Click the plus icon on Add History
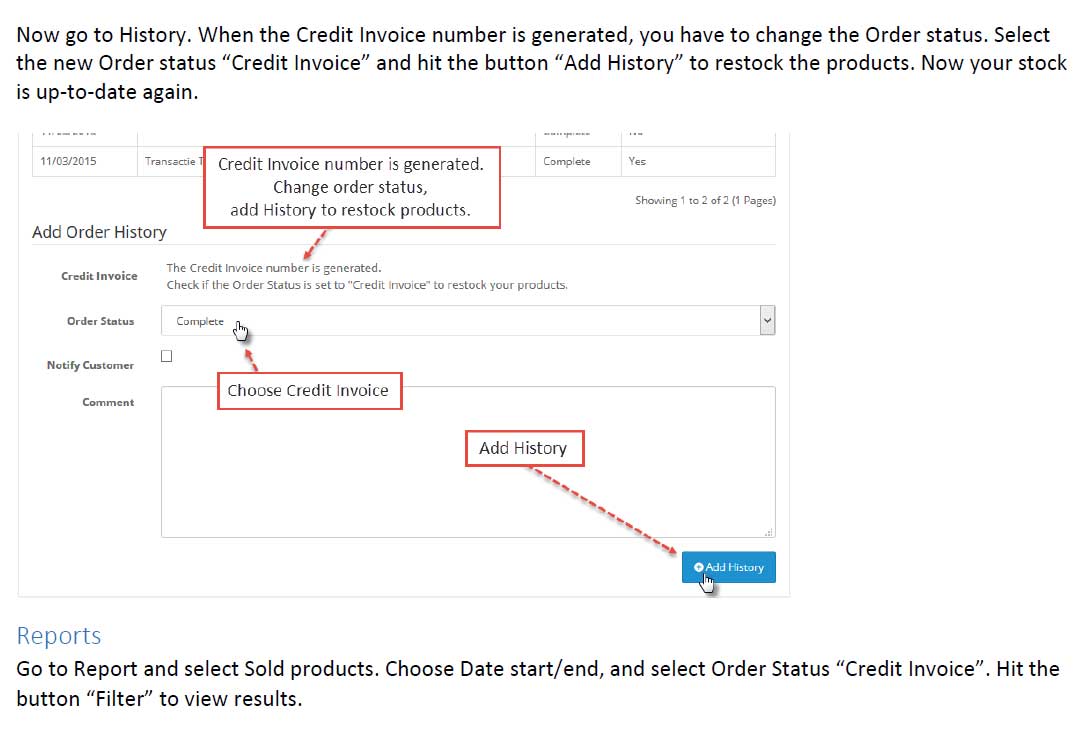 [698, 567]
